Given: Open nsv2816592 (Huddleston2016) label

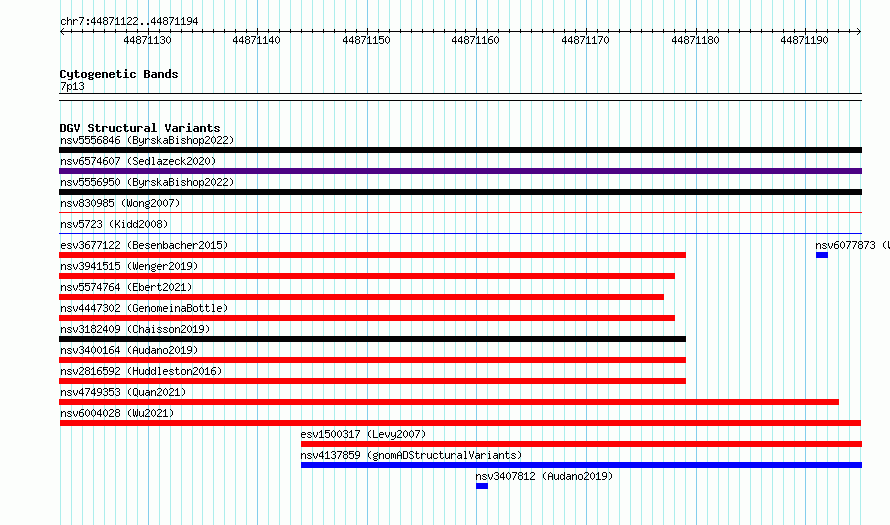Looking at the screenshot, I should click(x=141, y=371).
